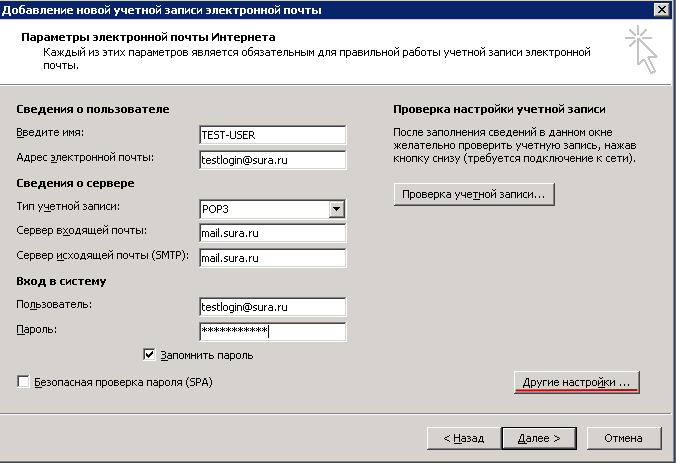
Task: Click the 'Тип учетной записи' label
Action: tap(68, 206)
